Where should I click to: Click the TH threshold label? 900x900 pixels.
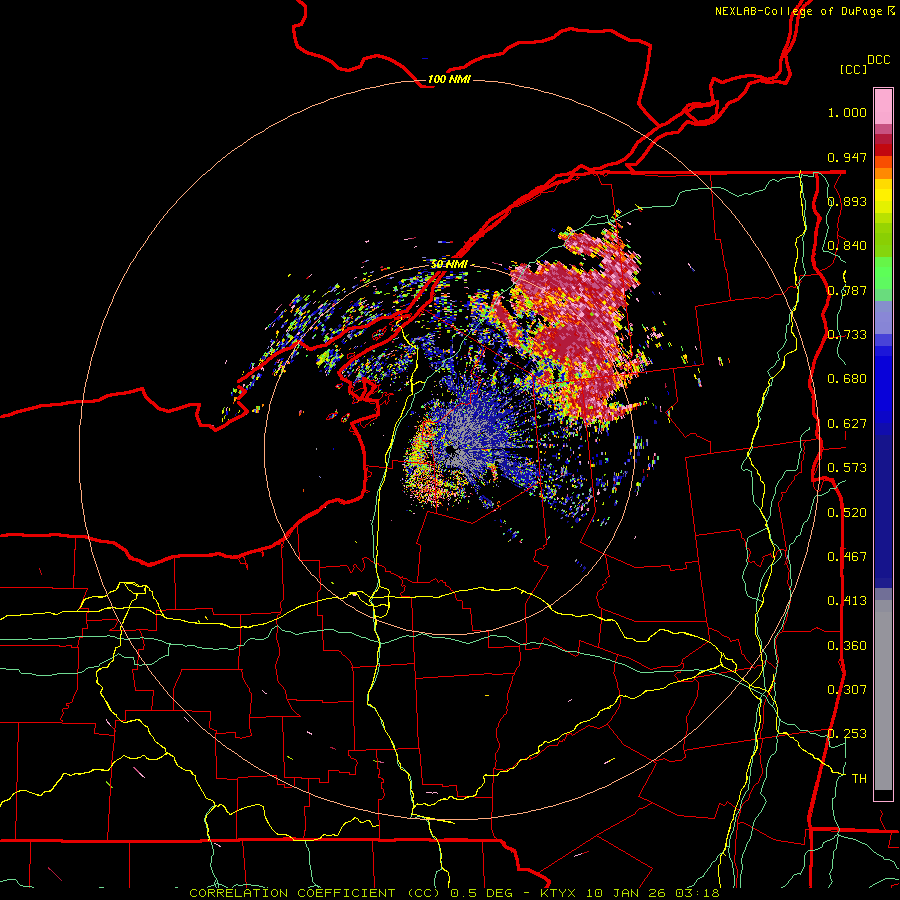point(859,779)
